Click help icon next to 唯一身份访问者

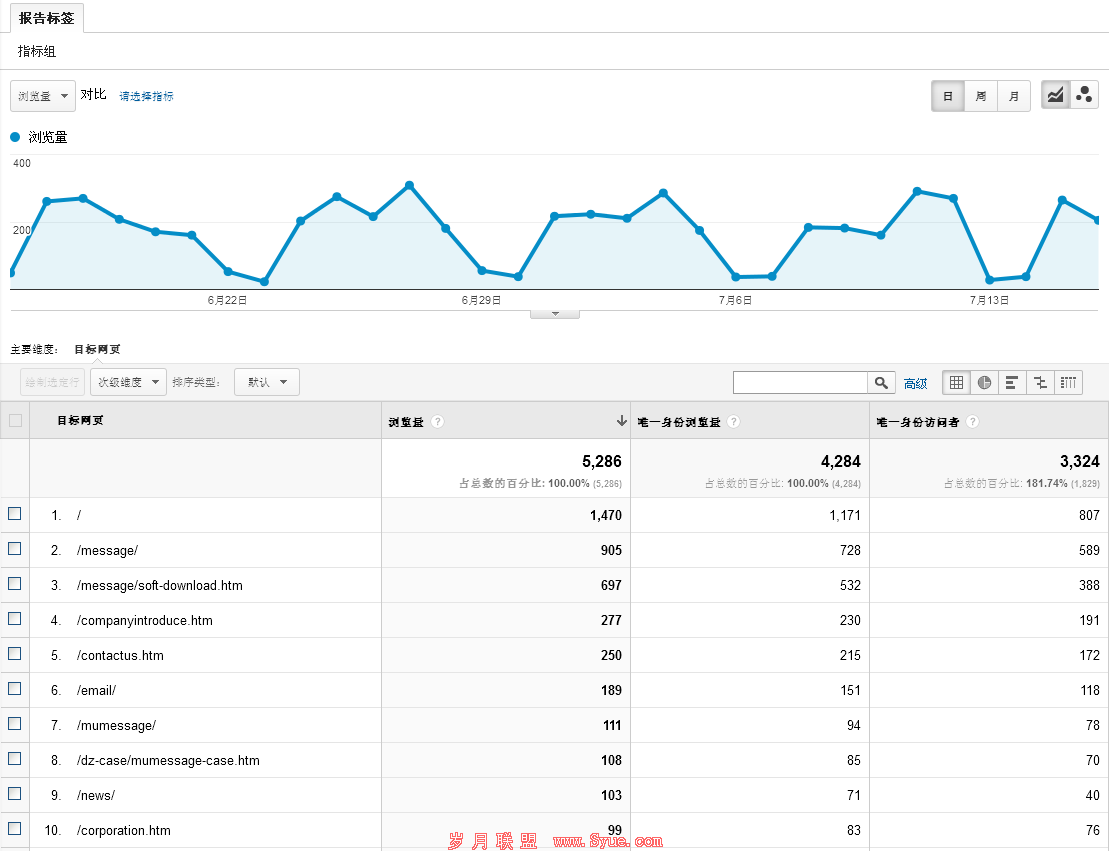tap(972, 422)
